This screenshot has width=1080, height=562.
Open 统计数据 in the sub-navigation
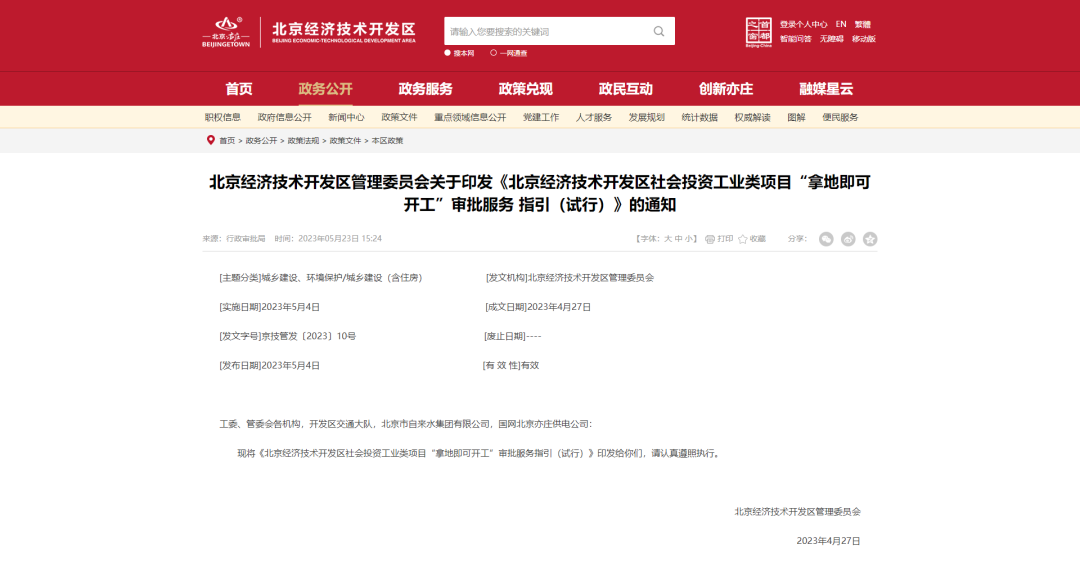click(x=700, y=117)
